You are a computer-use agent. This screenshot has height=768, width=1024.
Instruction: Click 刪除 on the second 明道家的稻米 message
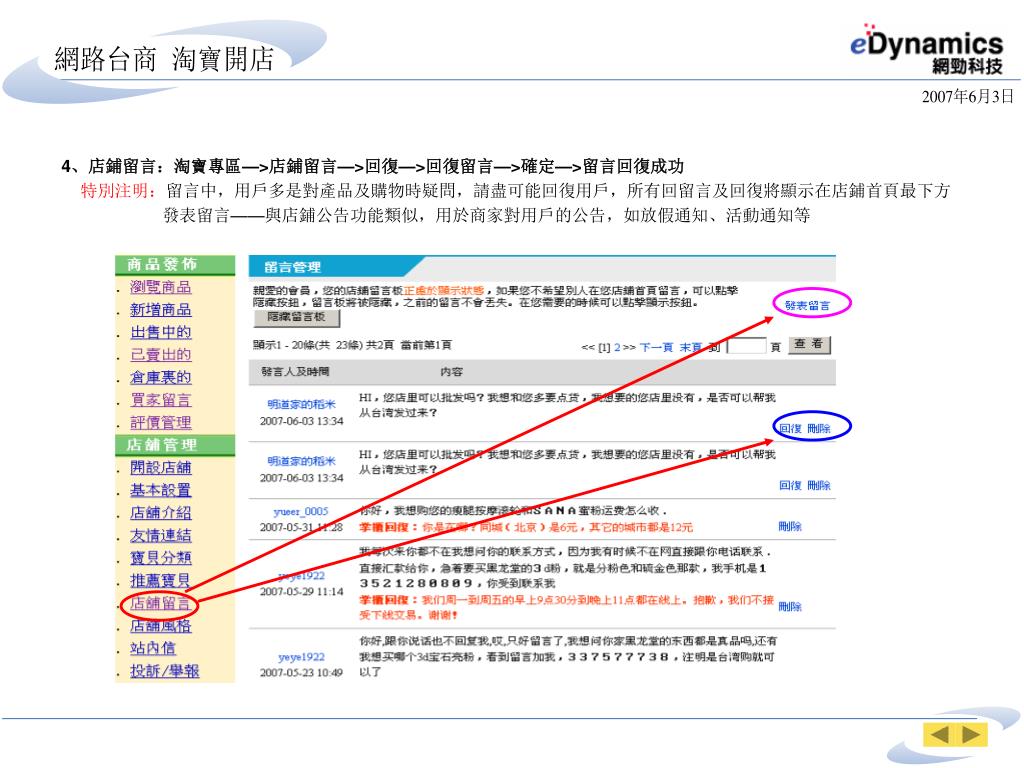pos(819,485)
